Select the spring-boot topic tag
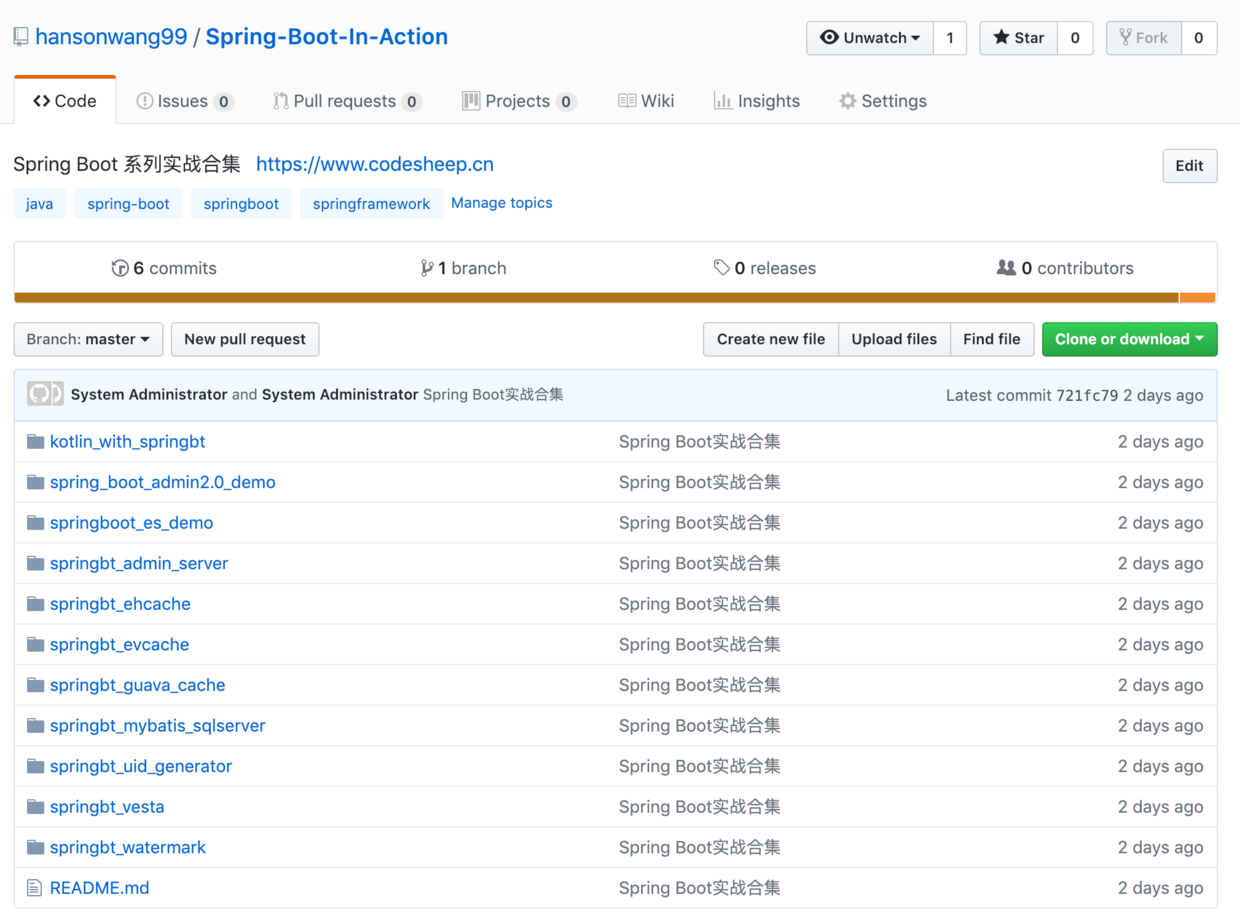Screen dimensions: 1240x916 click(x=128, y=203)
